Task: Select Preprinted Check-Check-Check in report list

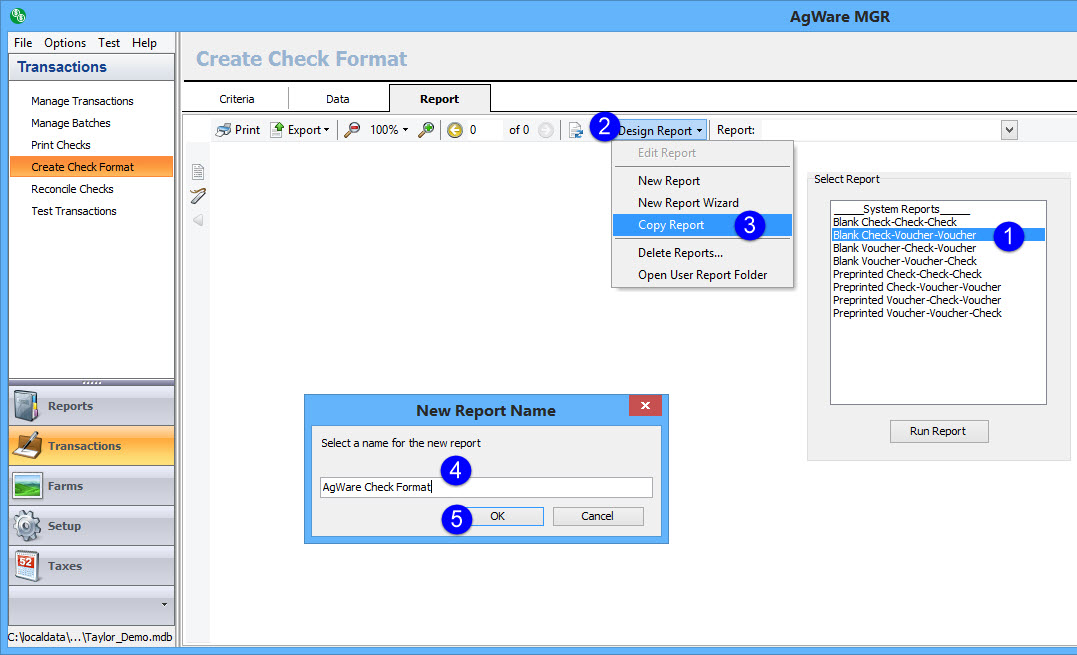Action: (907, 274)
